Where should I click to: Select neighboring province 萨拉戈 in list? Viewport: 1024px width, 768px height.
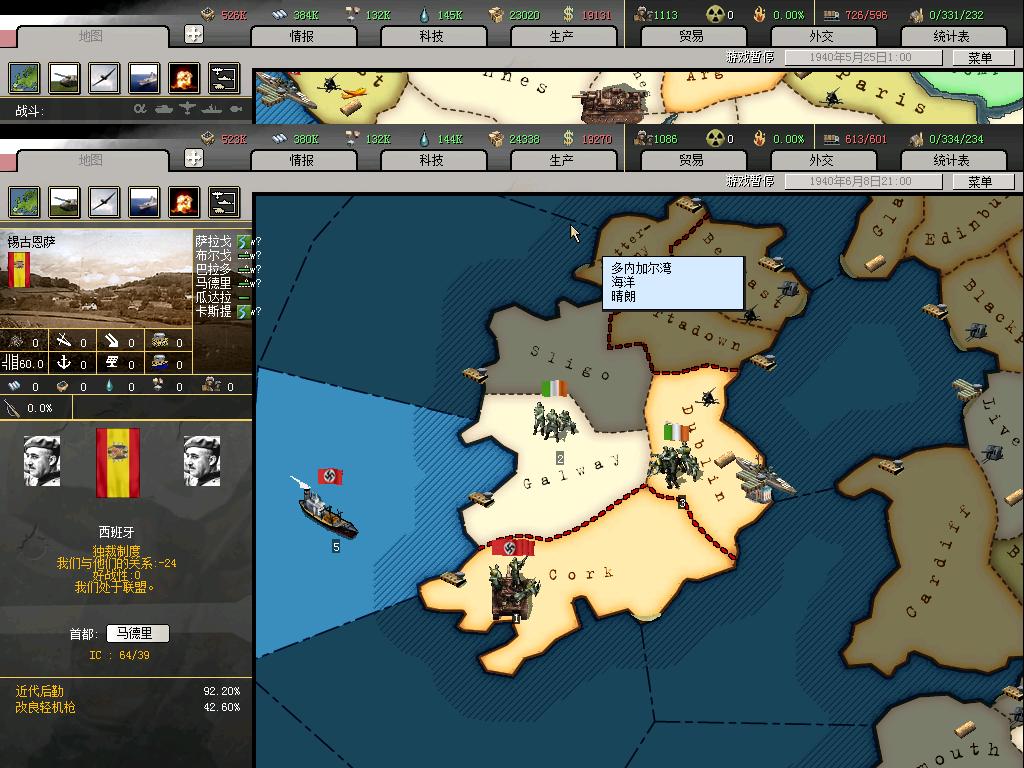coord(214,242)
